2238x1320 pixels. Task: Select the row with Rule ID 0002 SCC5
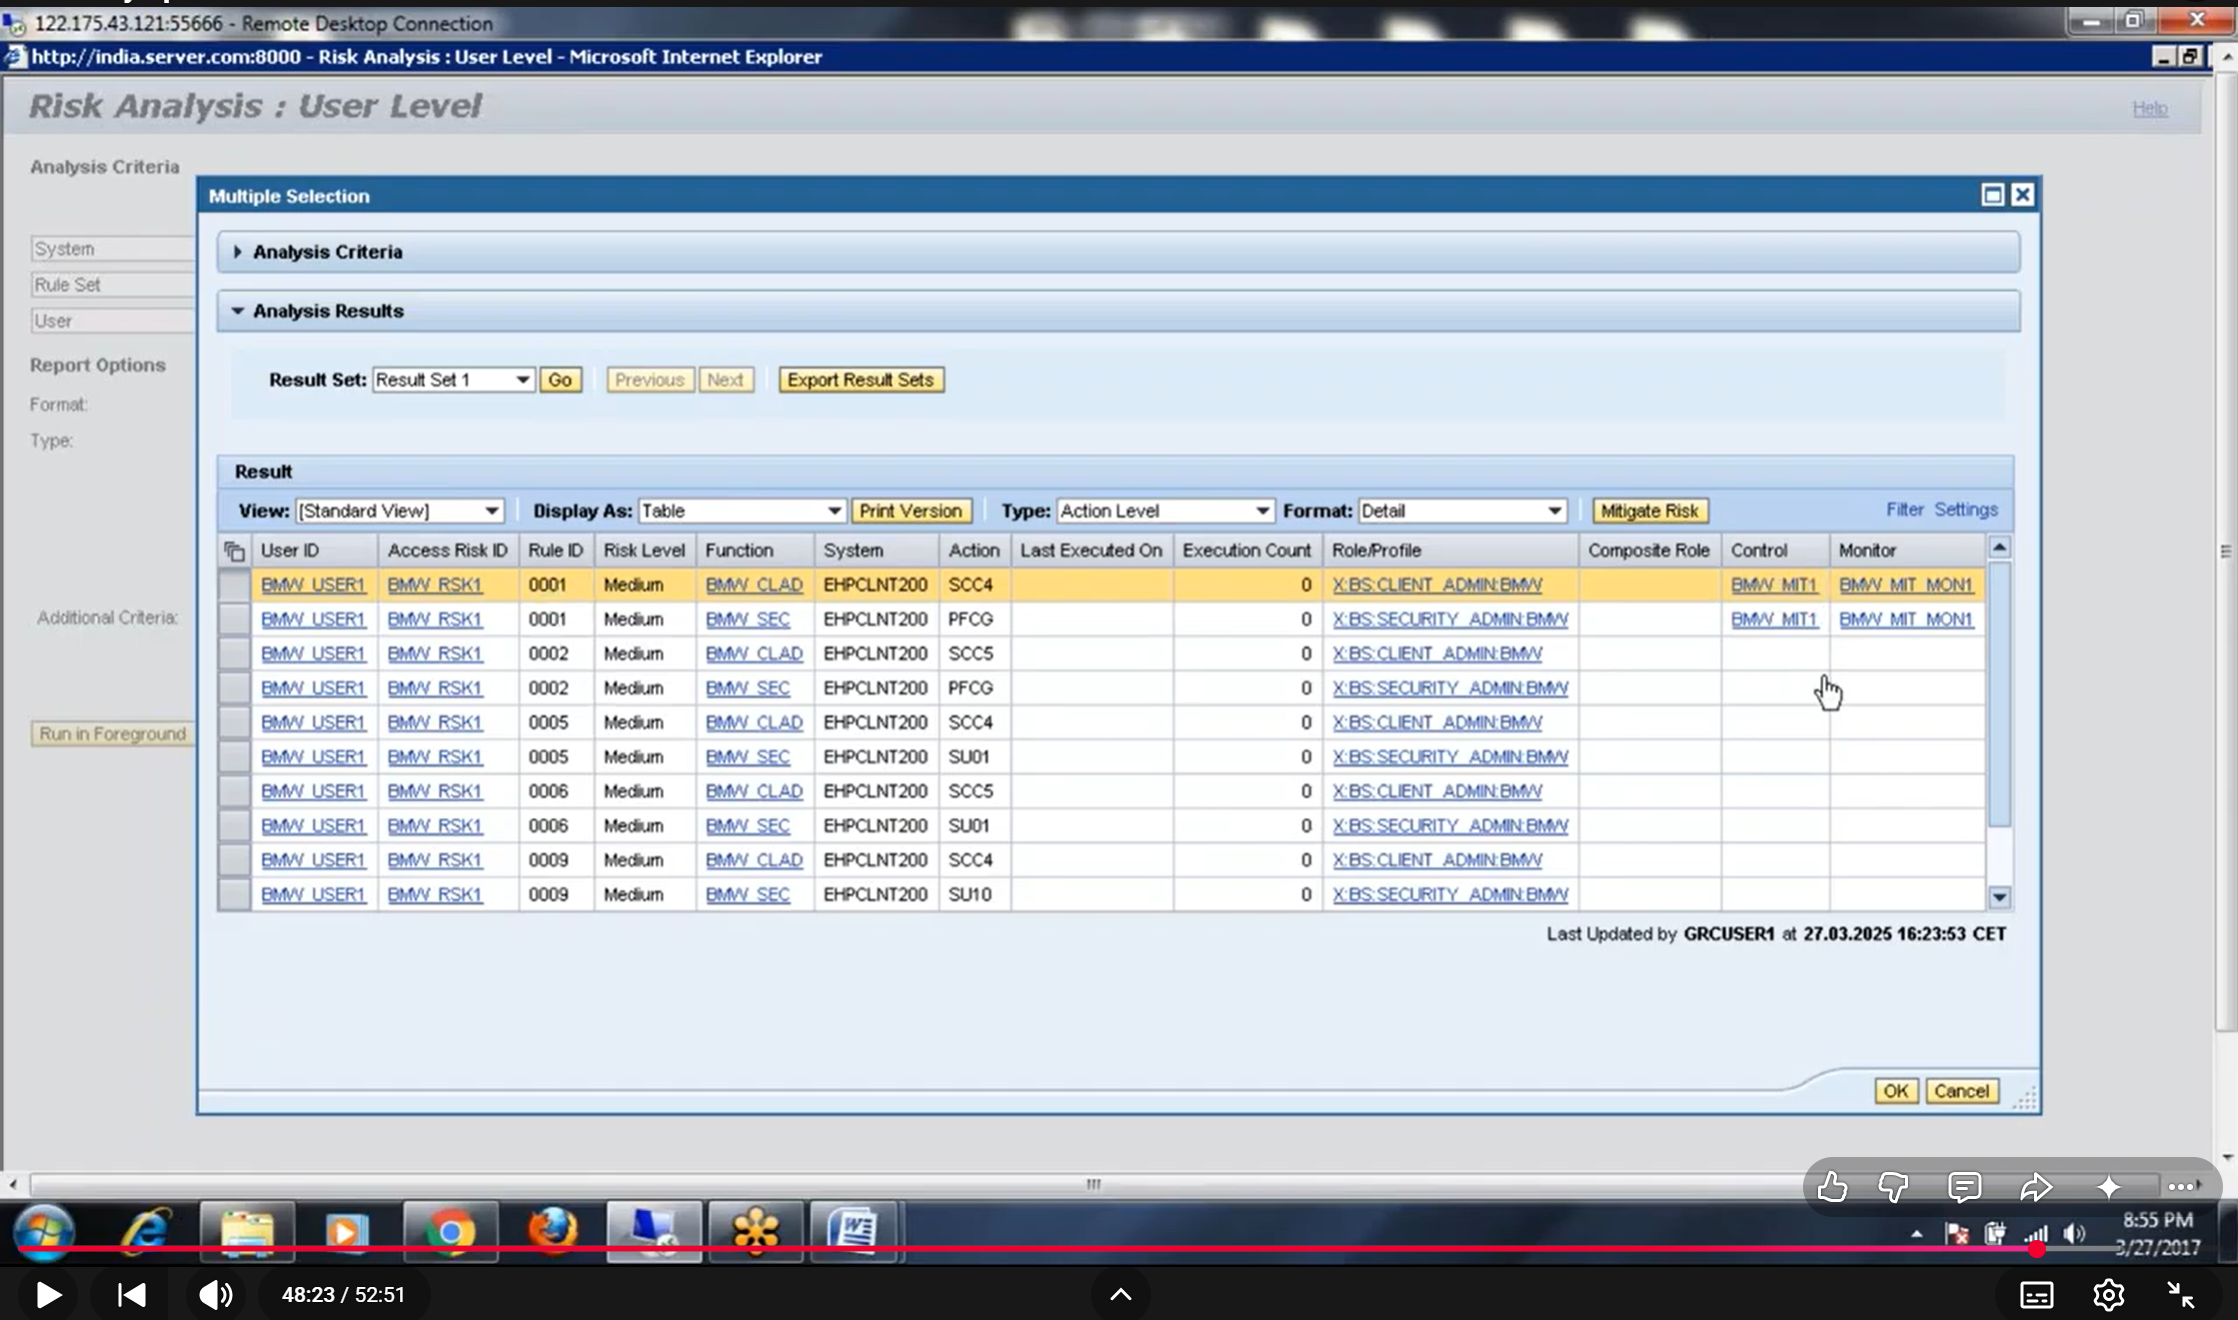coord(234,654)
